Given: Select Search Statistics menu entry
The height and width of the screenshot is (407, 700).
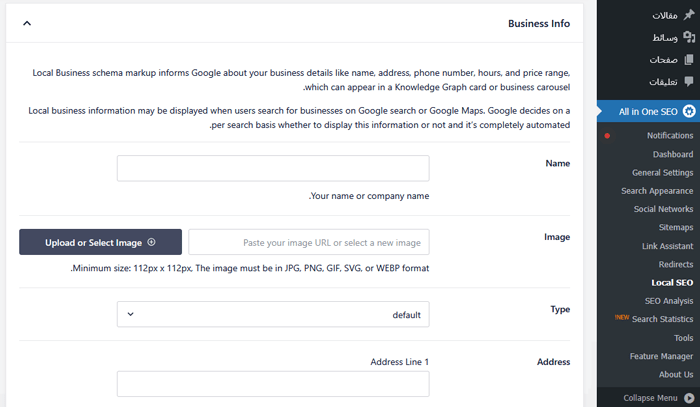Looking at the screenshot, I should (x=662, y=319).
